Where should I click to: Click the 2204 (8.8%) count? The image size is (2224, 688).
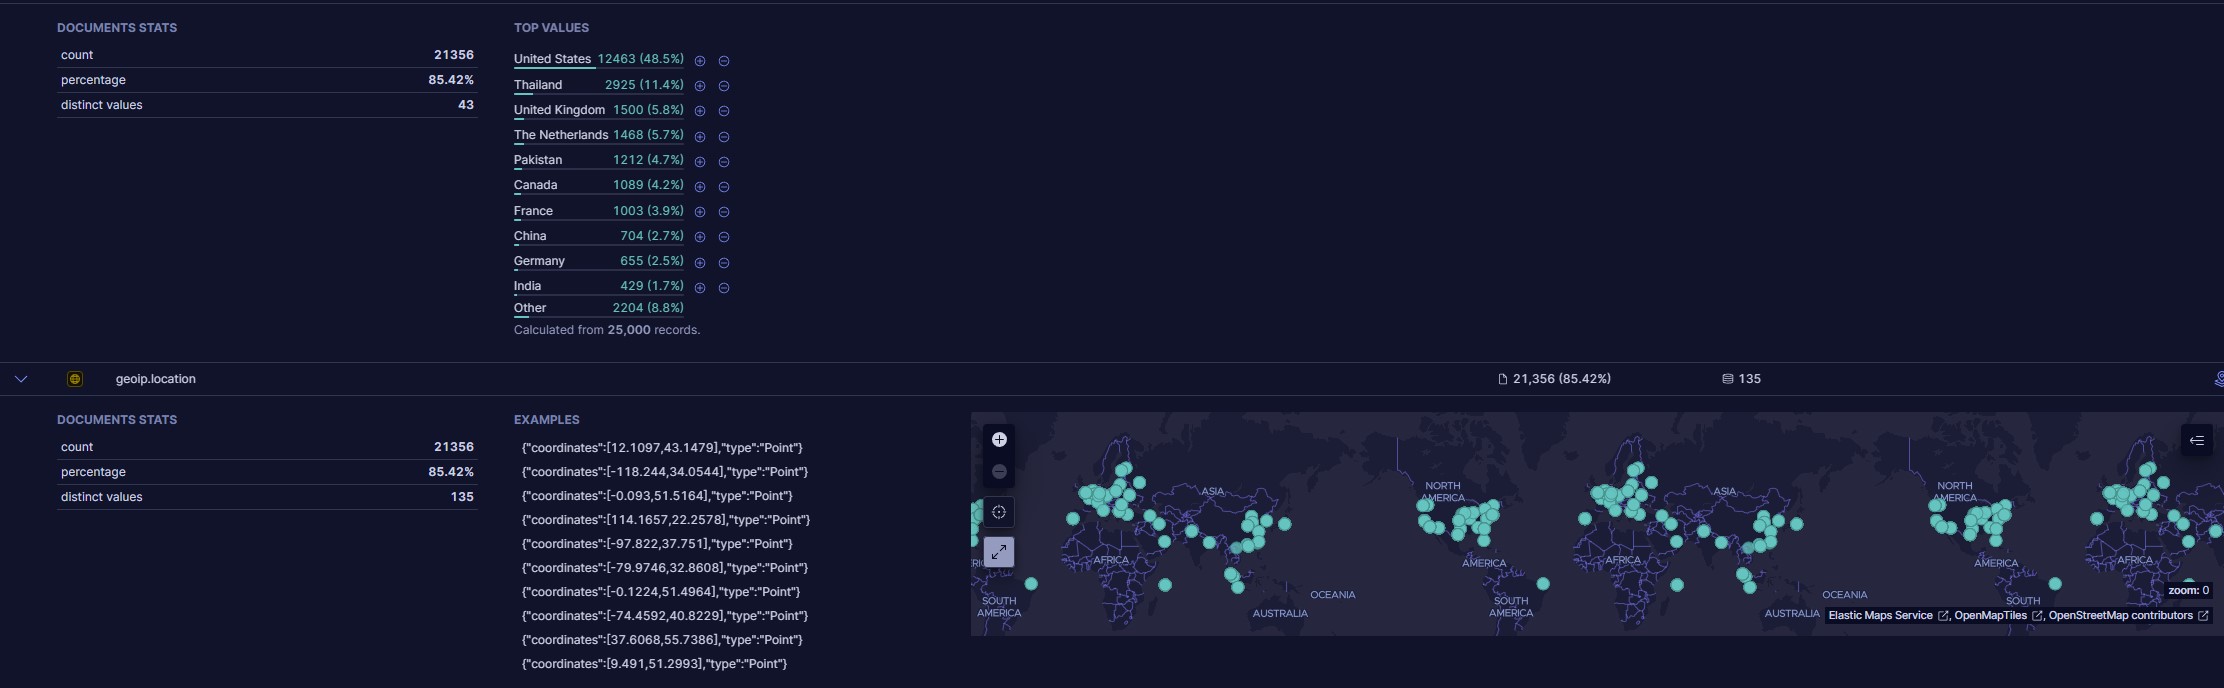pos(648,308)
